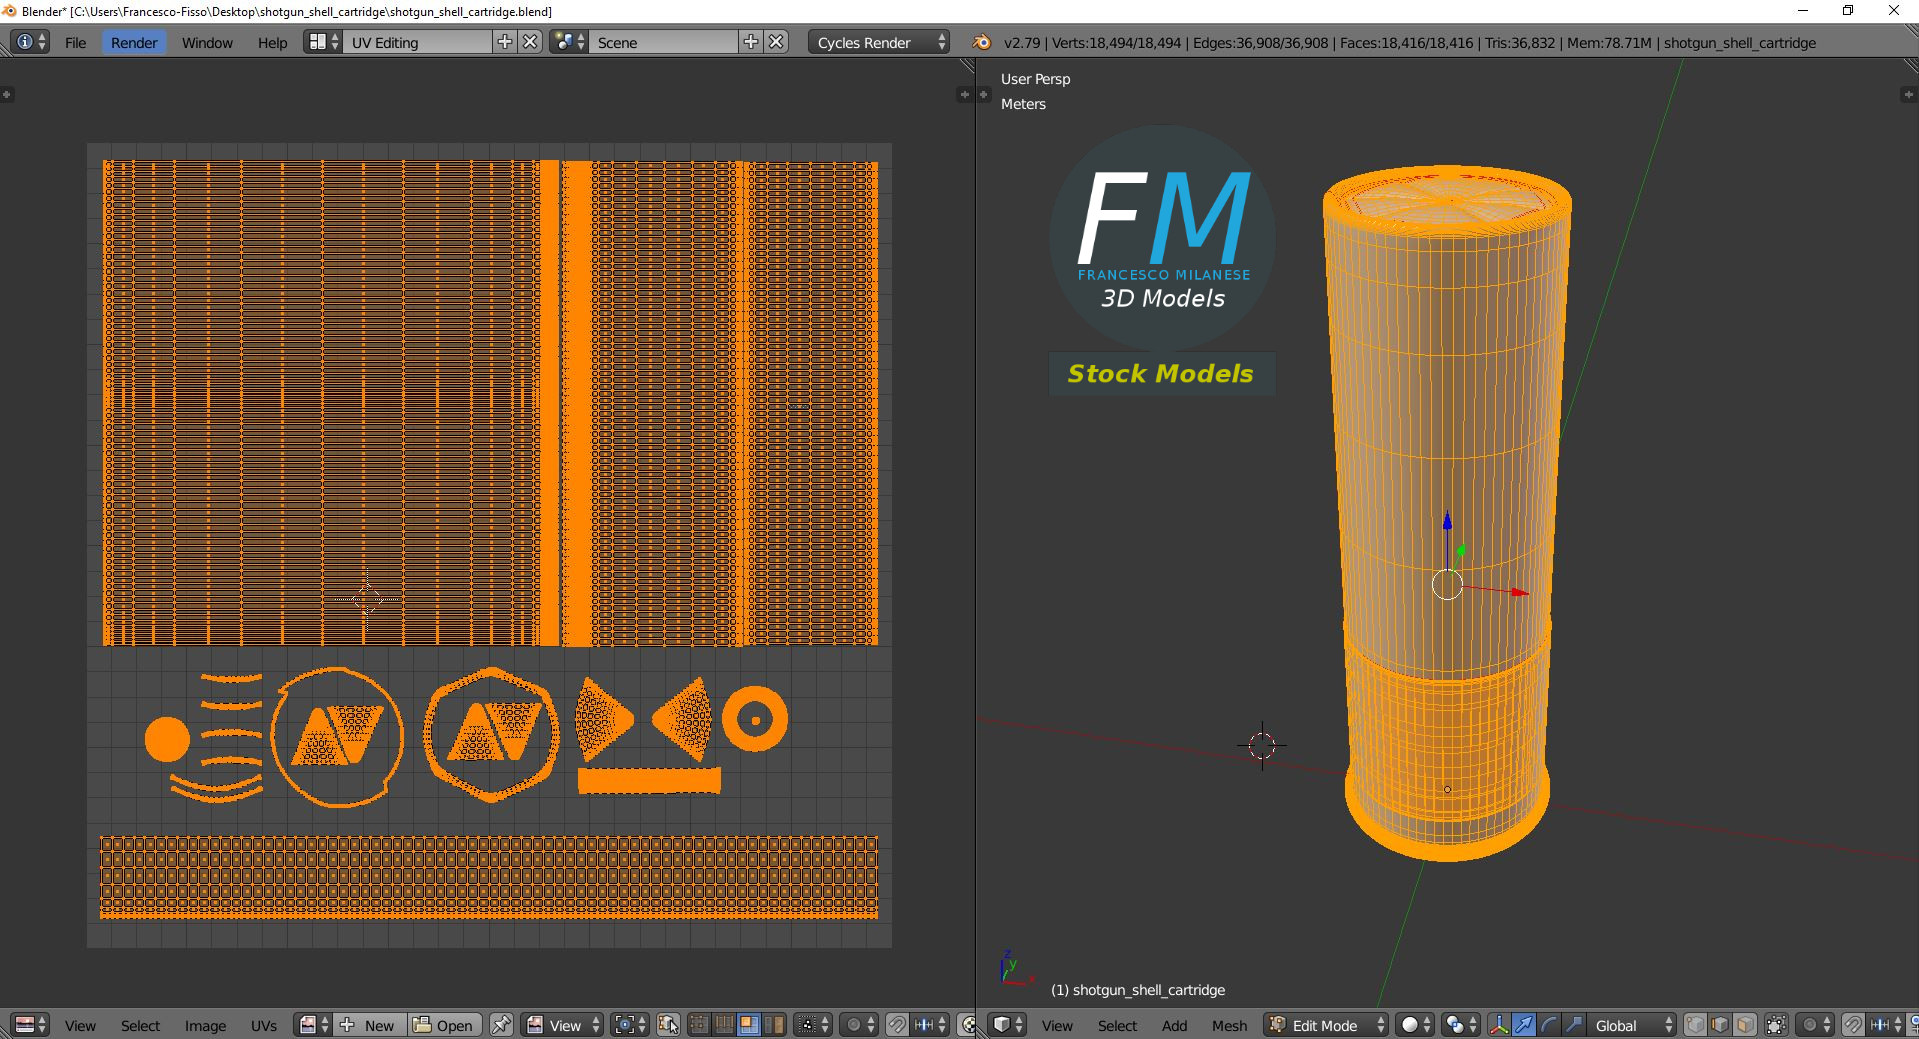Expand Cycles Render engine dropdown

pos(879,42)
